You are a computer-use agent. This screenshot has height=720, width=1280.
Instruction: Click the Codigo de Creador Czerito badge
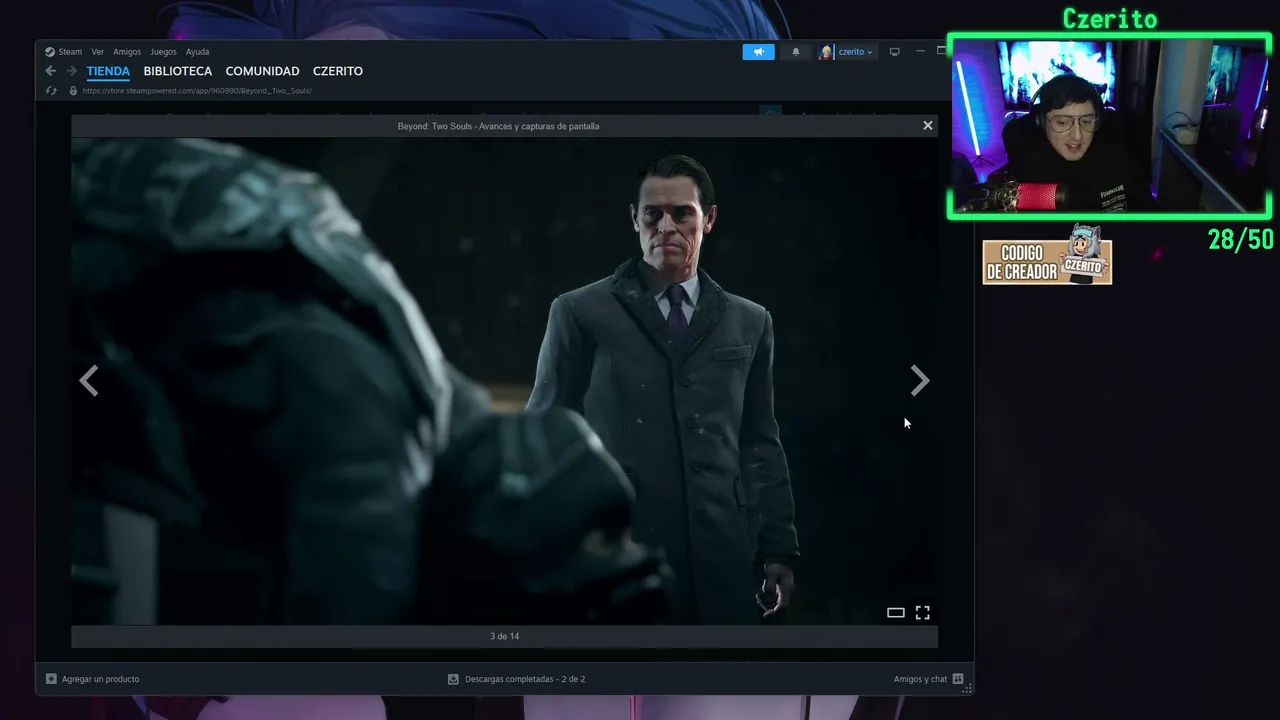pos(1047,257)
